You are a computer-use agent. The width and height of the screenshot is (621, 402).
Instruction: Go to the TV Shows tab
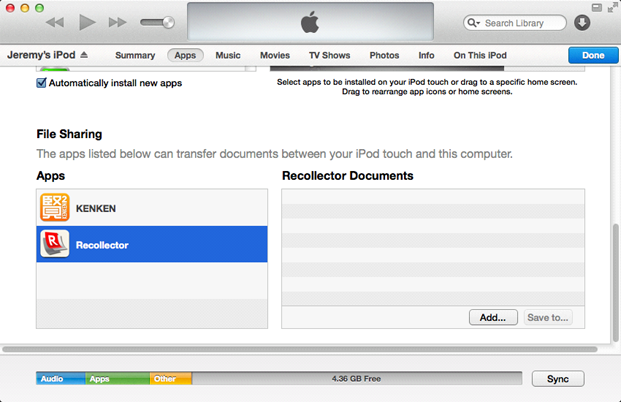pos(330,55)
